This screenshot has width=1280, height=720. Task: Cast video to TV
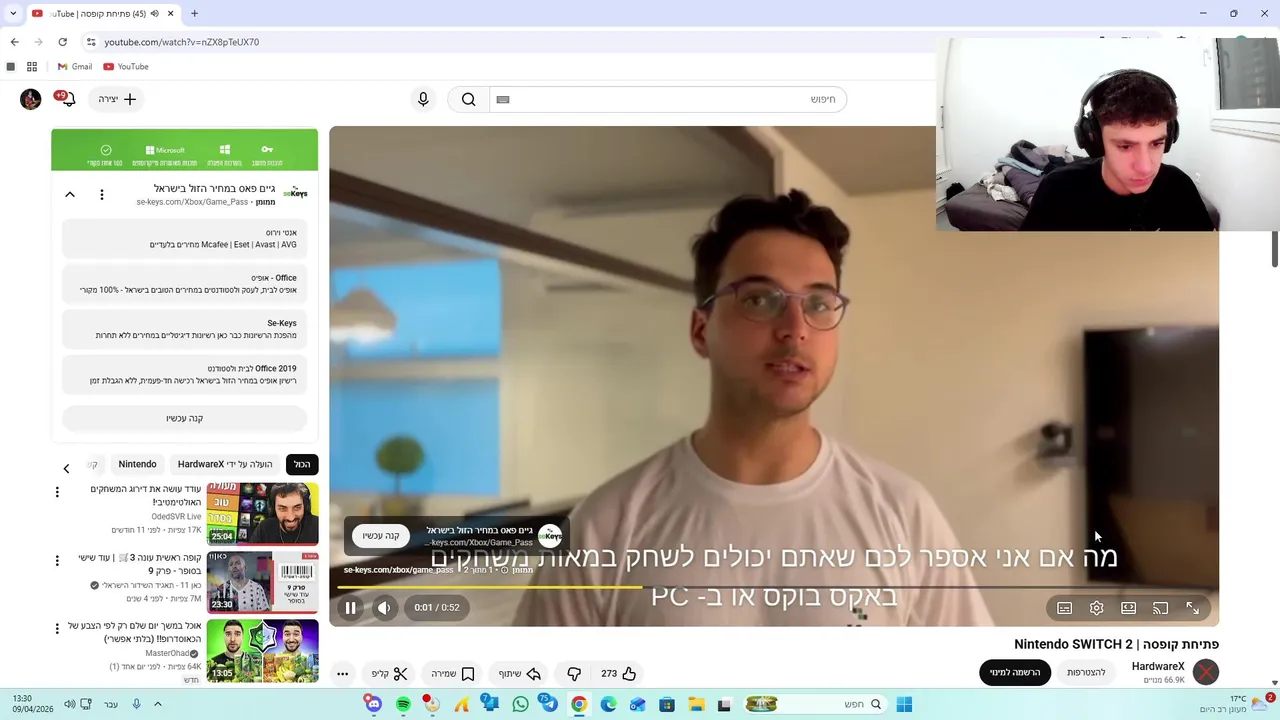click(x=1161, y=608)
